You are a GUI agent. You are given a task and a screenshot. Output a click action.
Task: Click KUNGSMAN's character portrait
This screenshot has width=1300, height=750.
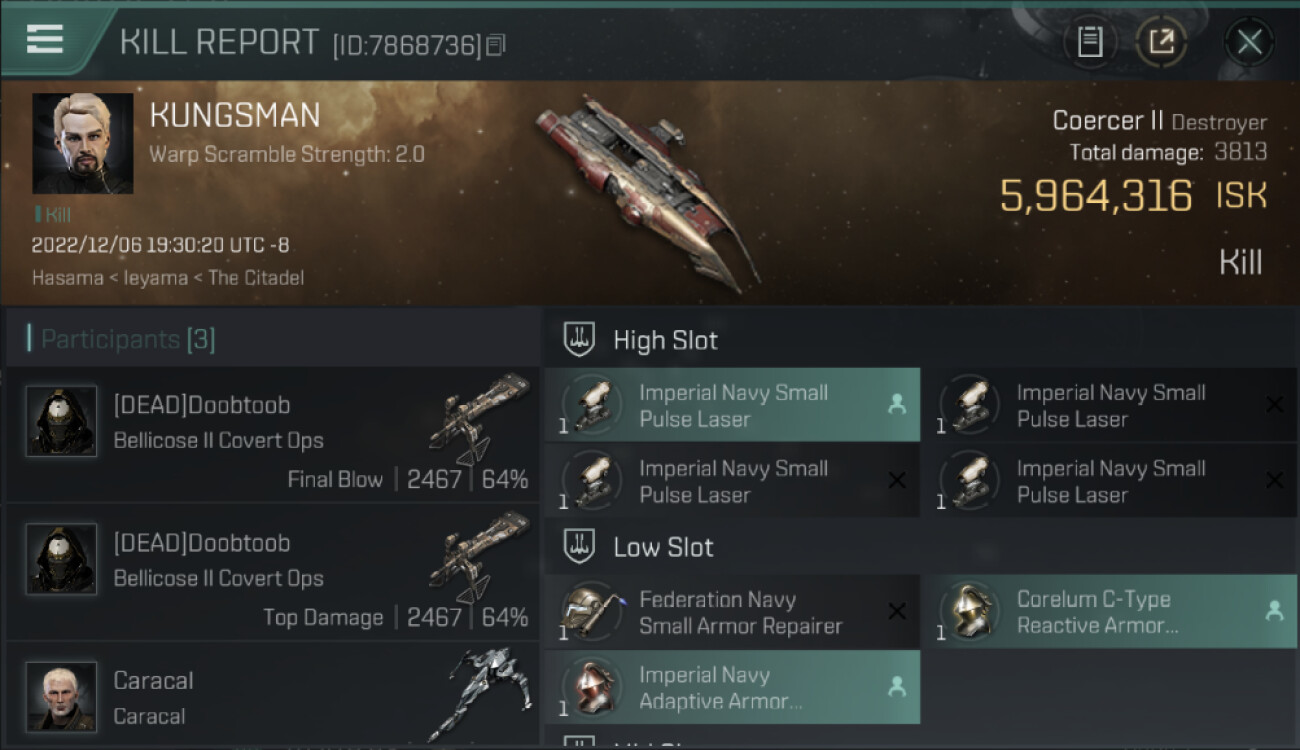coord(82,143)
